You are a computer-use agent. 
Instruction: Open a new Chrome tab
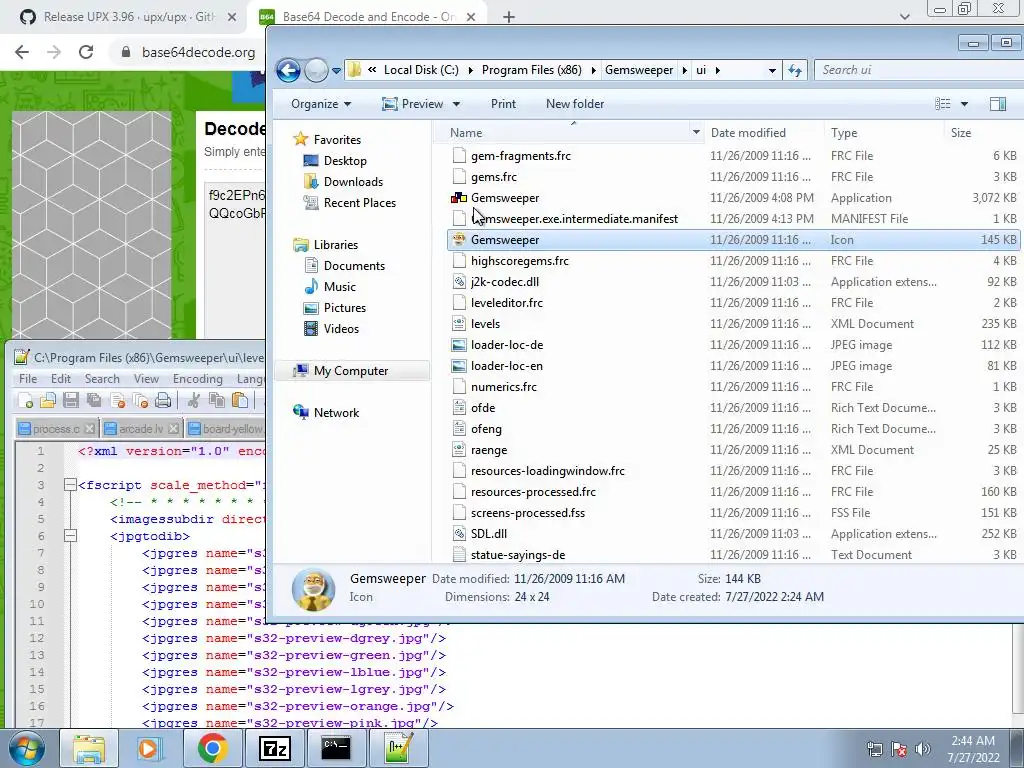point(509,17)
